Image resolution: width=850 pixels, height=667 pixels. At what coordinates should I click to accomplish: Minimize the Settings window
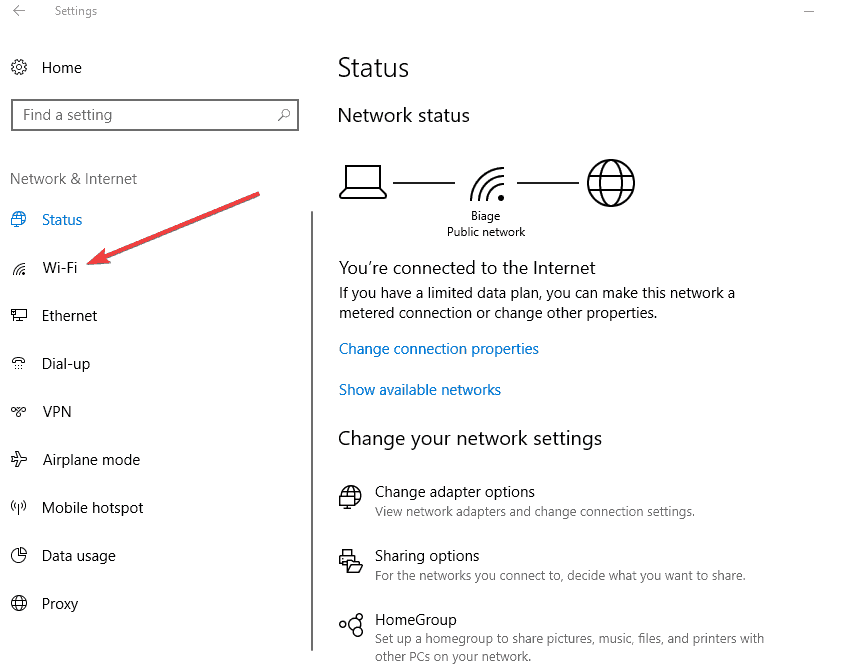(x=809, y=11)
